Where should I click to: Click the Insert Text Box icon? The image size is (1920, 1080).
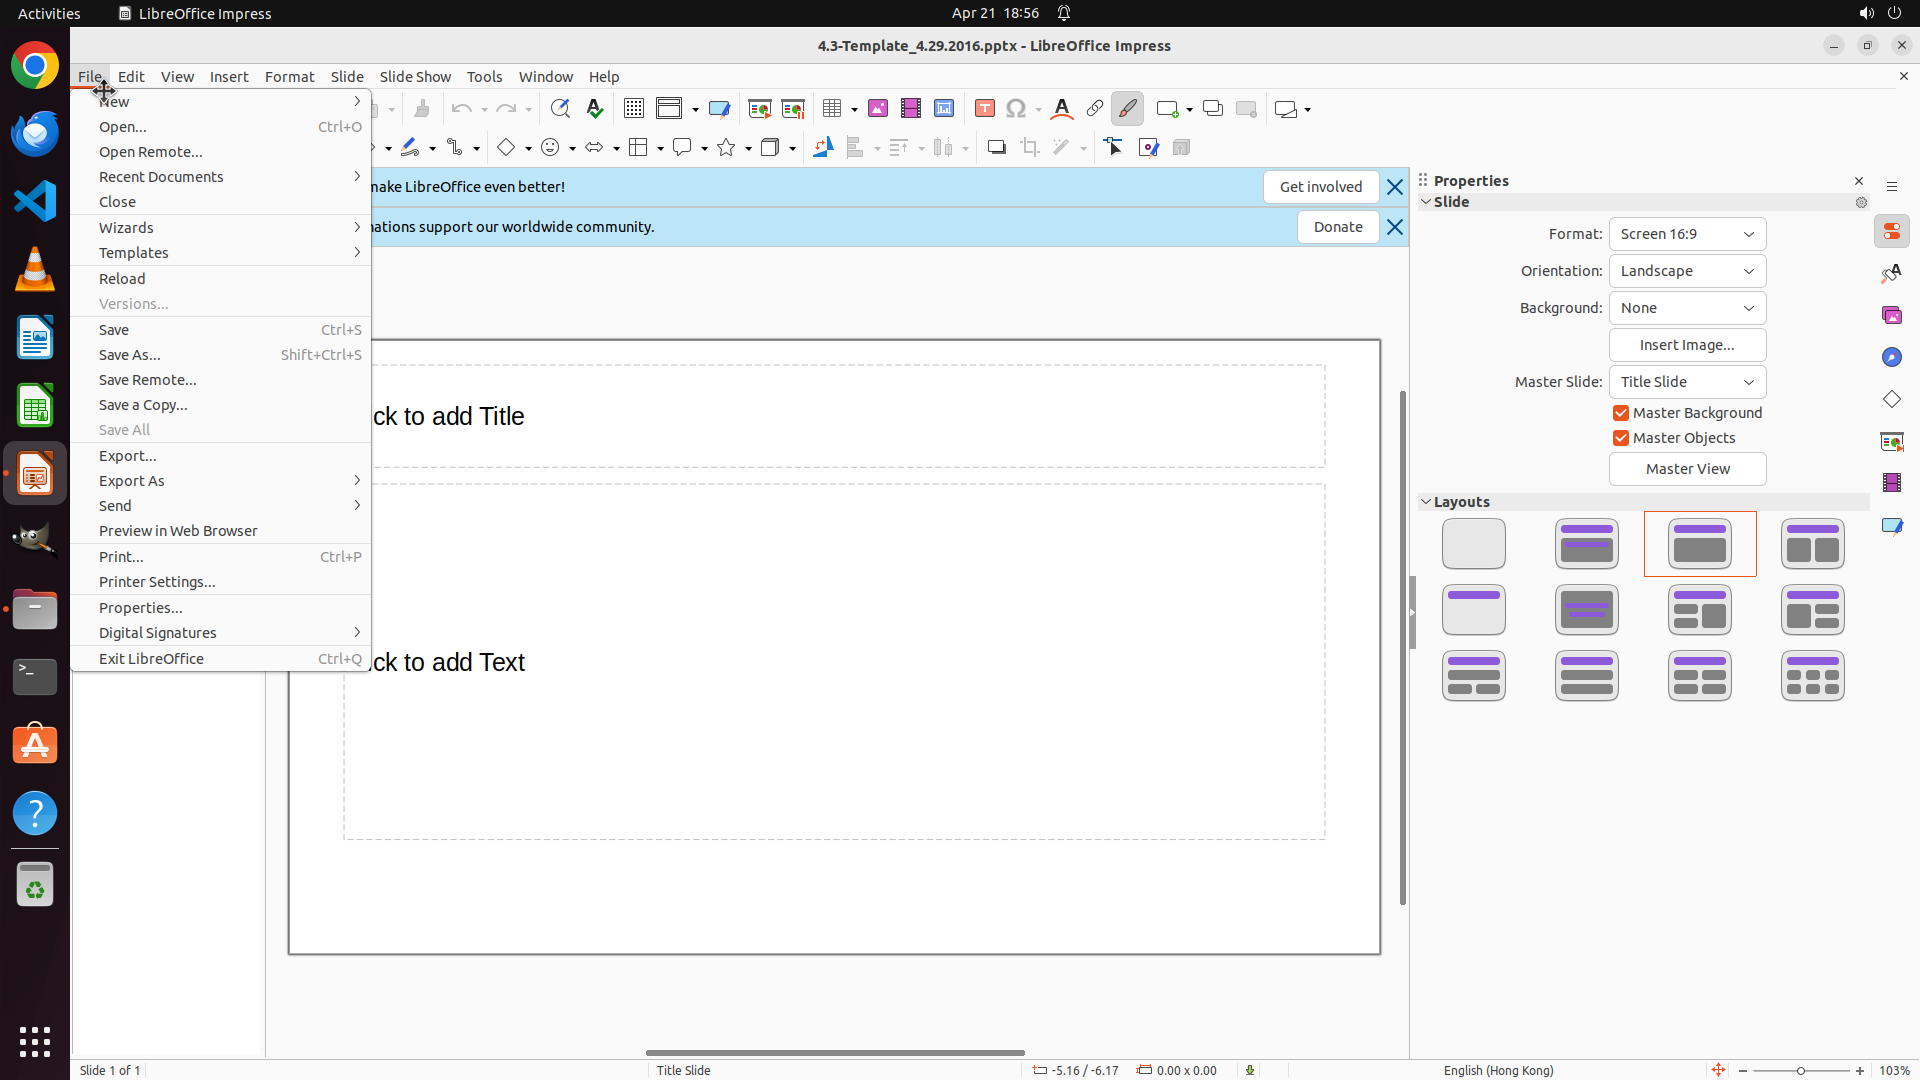[984, 109]
